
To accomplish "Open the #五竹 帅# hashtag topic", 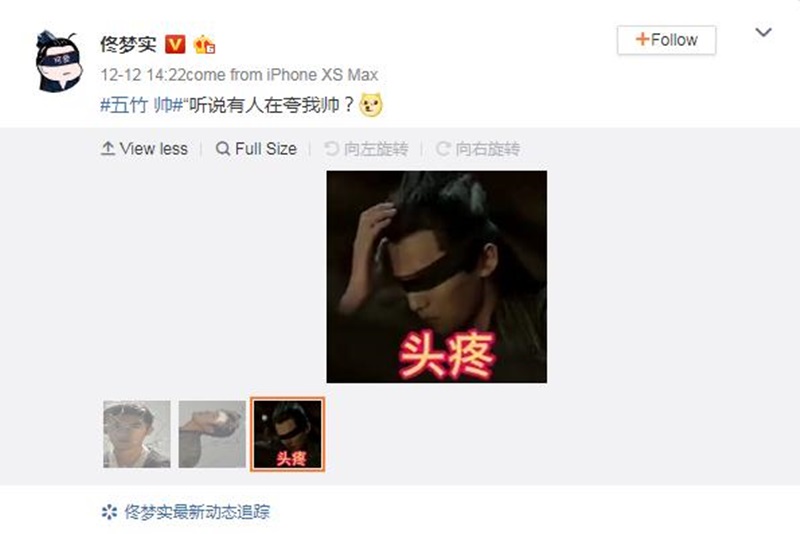I will [141, 105].
